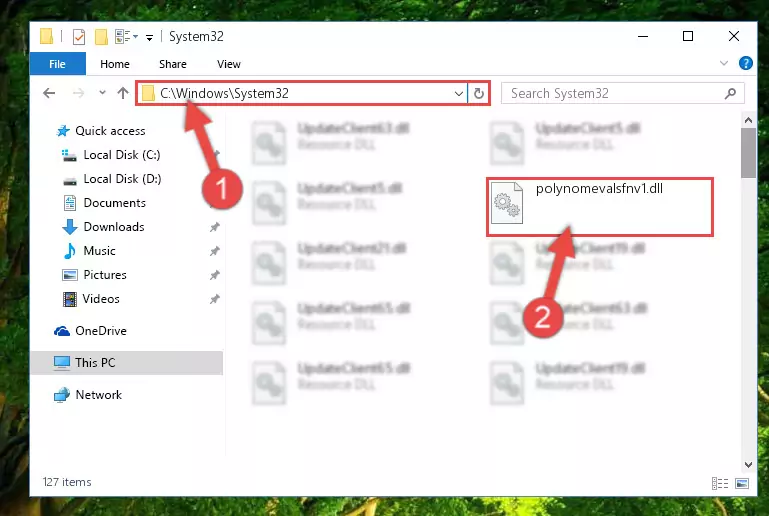The width and height of the screenshot is (769, 516).
Task: Refresh the System32 folder
Action: click(479, 93)
